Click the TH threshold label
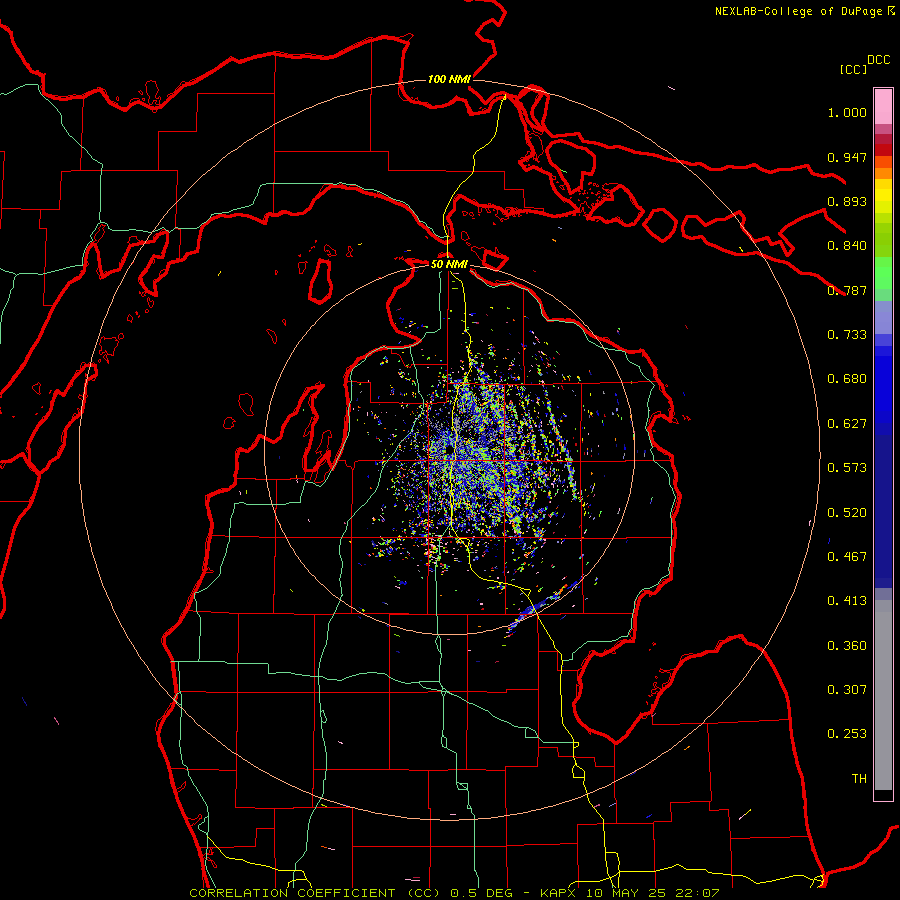 coord(859,779)
